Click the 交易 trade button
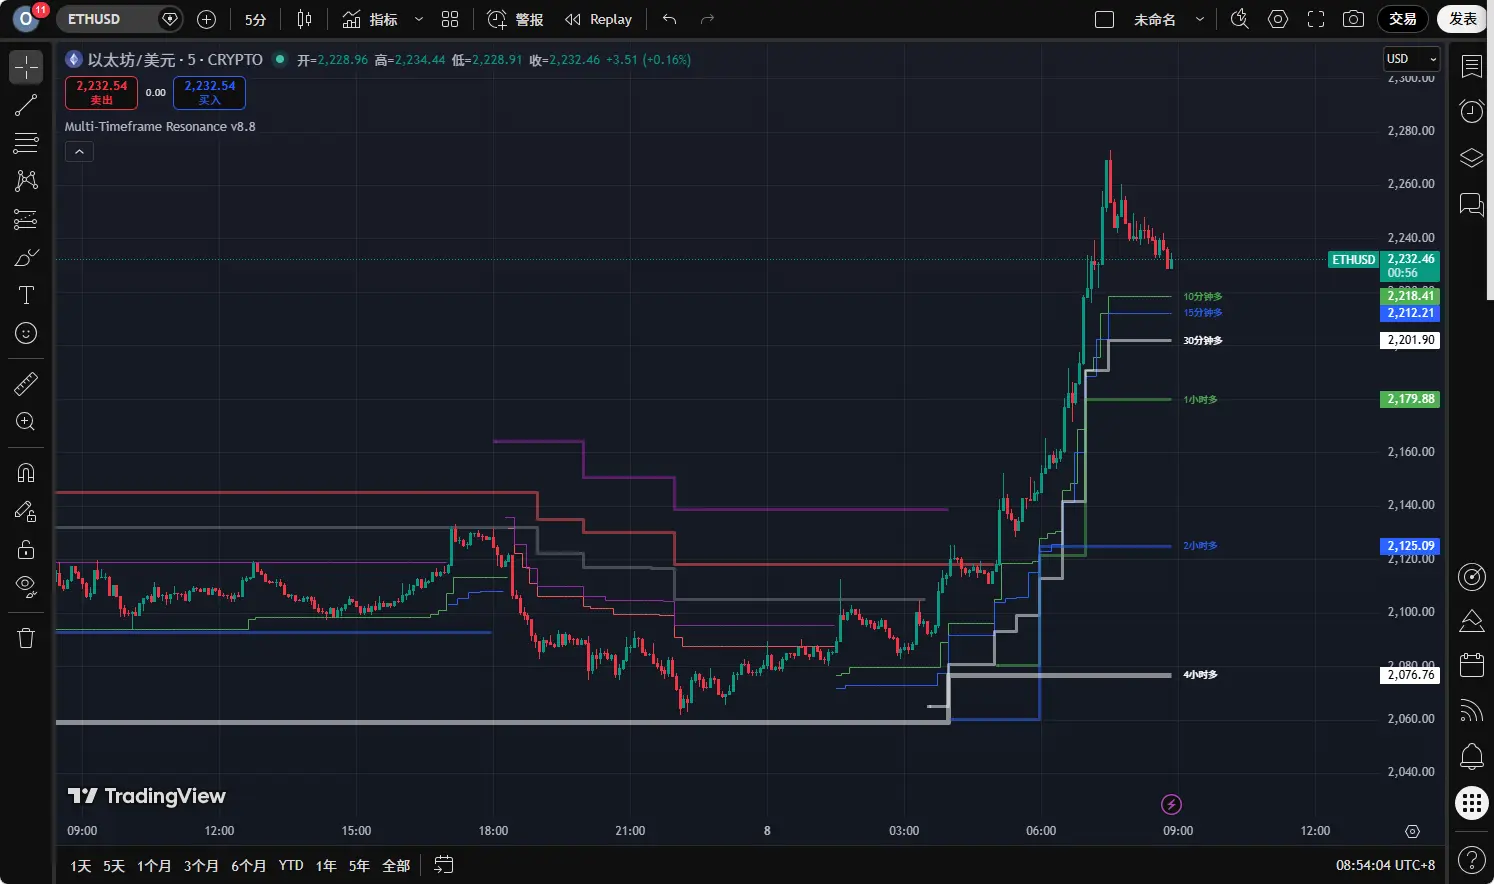Viewport: 1494px width, 884px height. 1403,19
